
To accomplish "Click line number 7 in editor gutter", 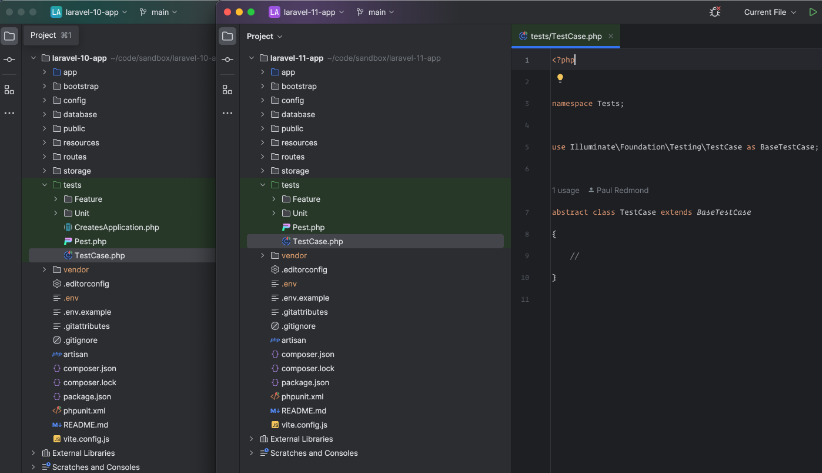I will pyautogui.click(x=526, y=212).
